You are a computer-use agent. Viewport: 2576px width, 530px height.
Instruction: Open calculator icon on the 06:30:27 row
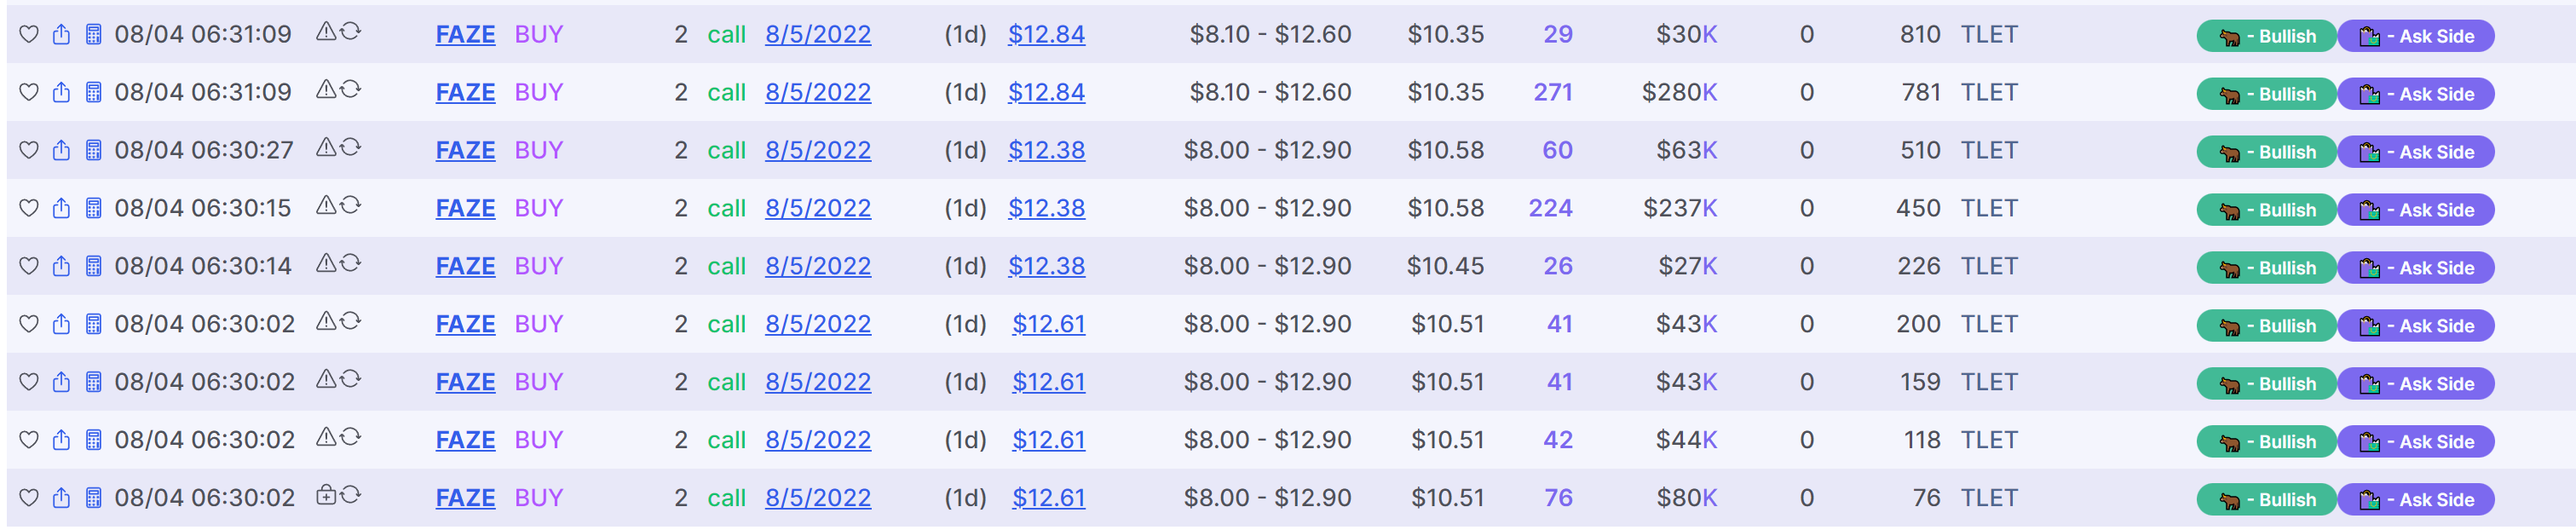click(x=93, y=150)
